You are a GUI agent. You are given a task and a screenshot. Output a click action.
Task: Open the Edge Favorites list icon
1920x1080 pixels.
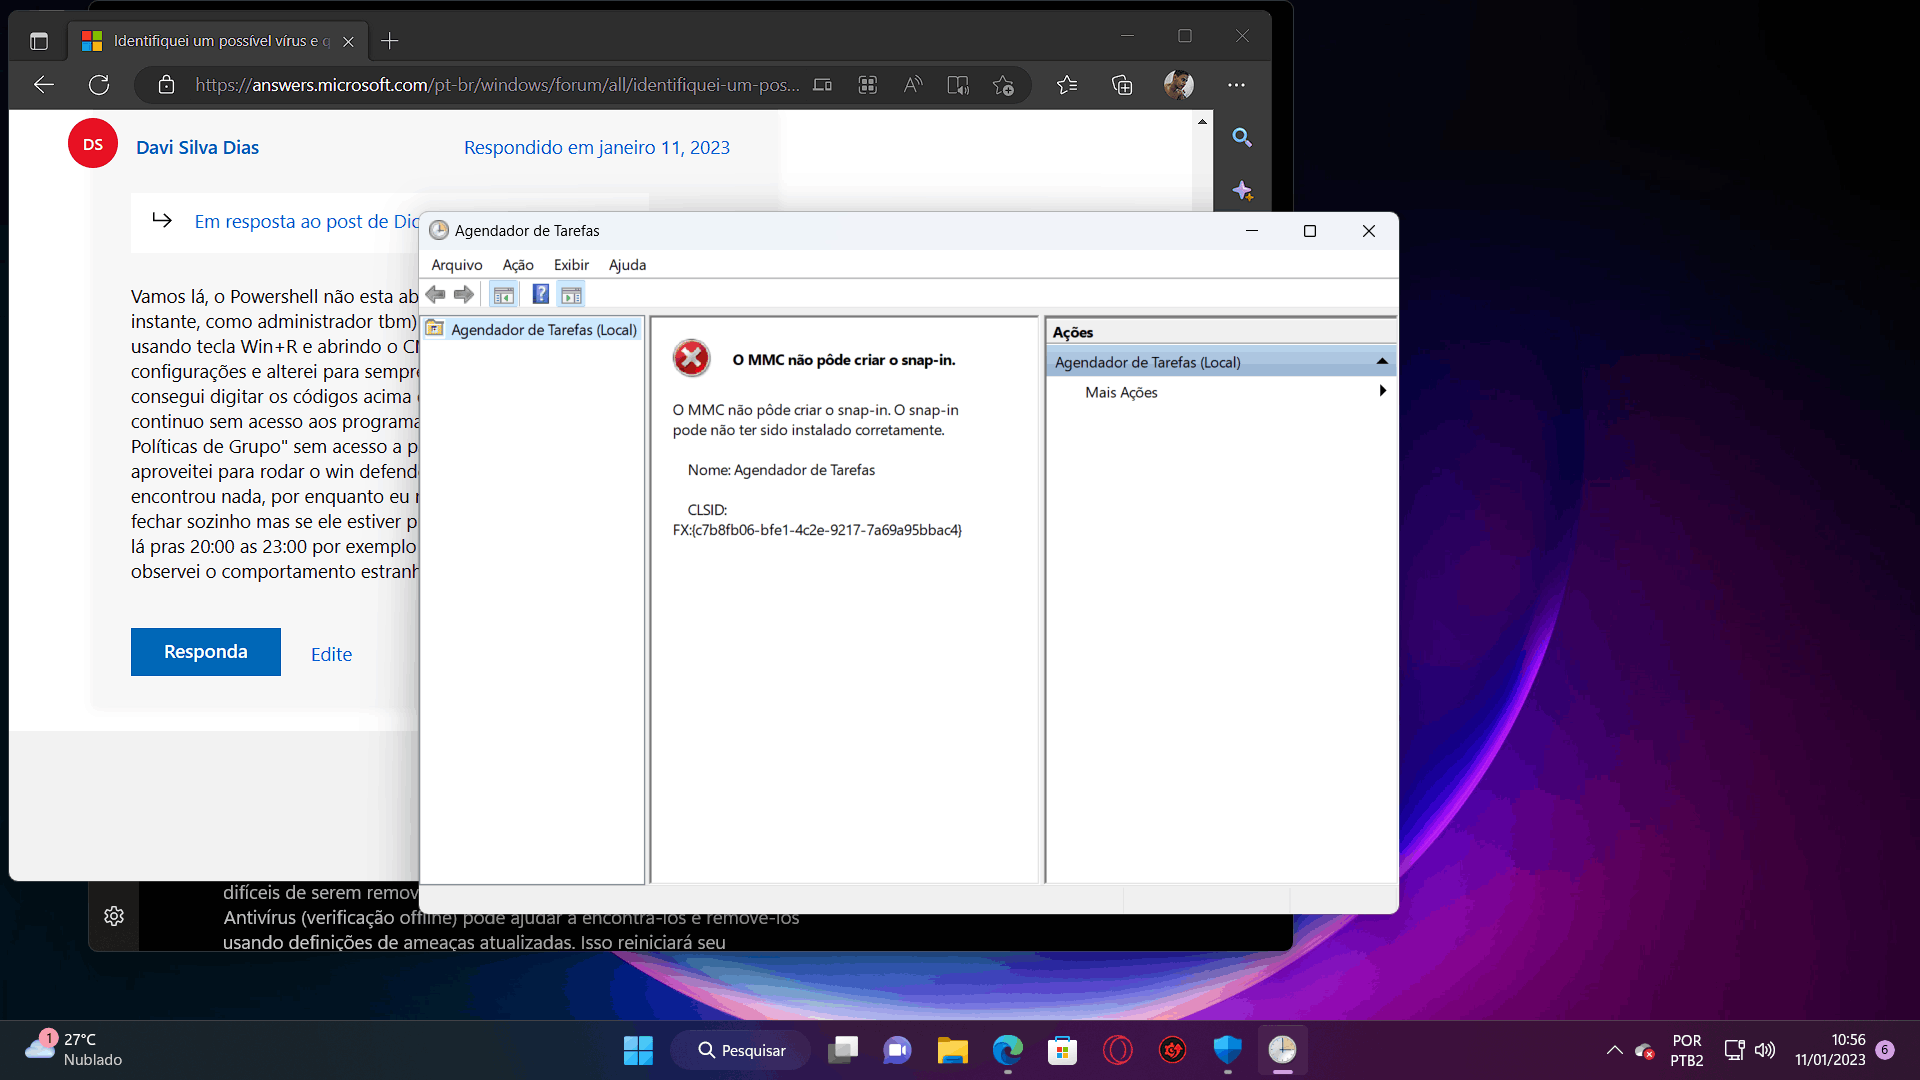[1067, 85]
